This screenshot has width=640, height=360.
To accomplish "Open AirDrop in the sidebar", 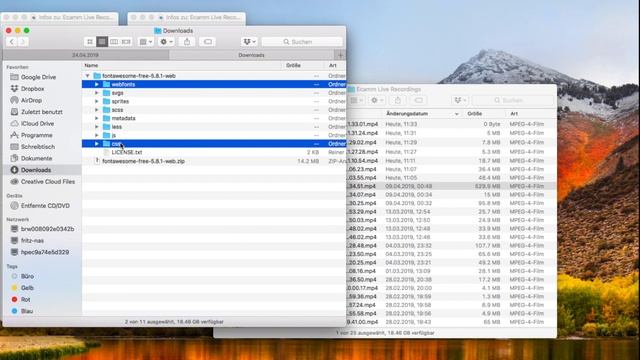I will click(31, 100).
